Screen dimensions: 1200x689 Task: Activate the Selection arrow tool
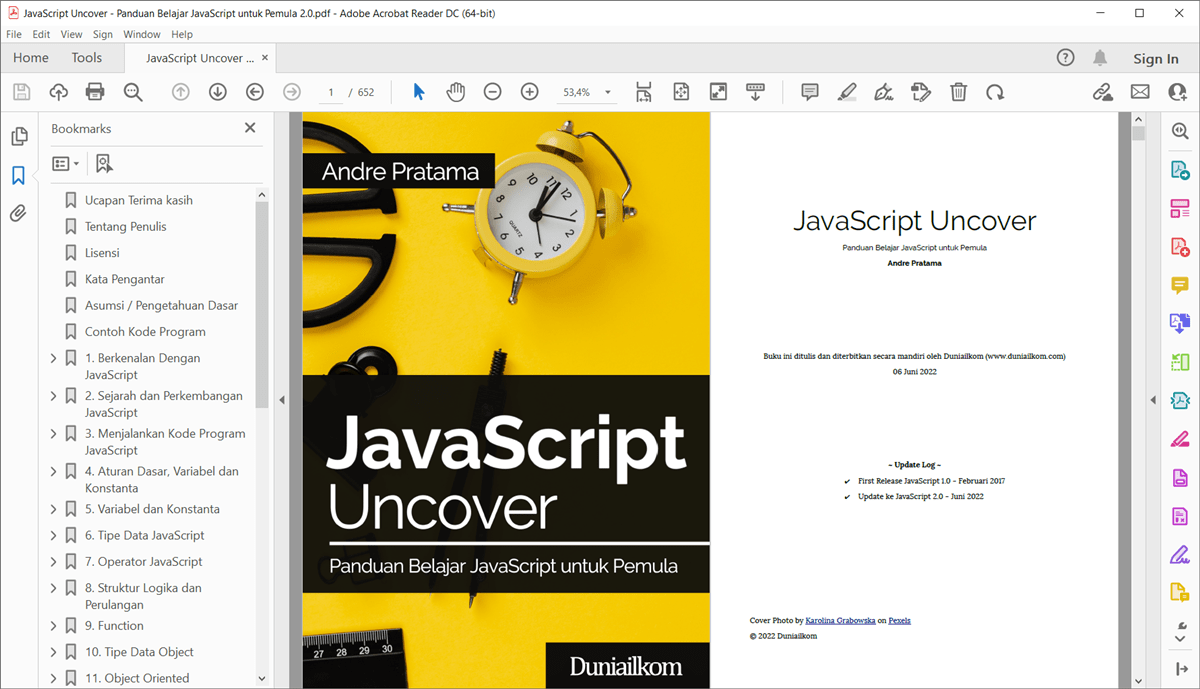pos(419,92)
